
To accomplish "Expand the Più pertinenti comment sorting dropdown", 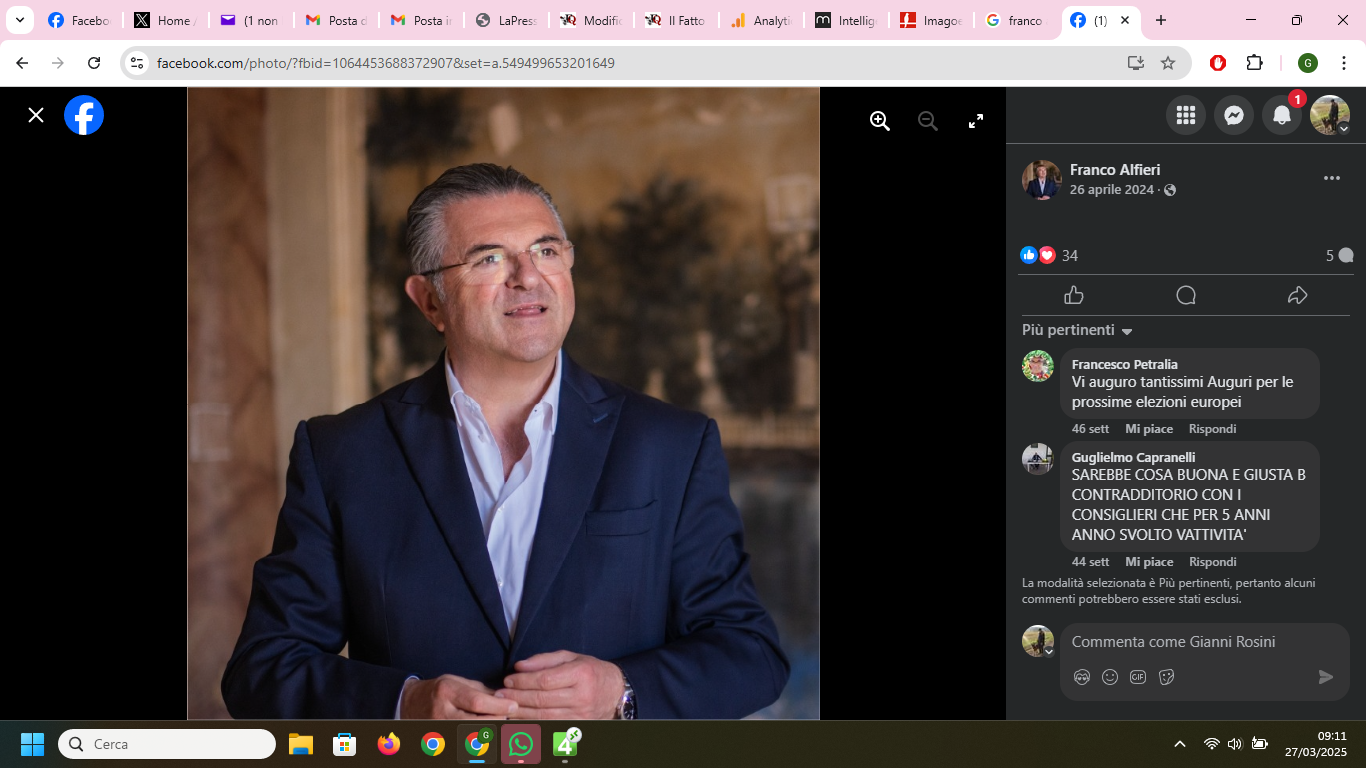I will (x=1077, y=330).
